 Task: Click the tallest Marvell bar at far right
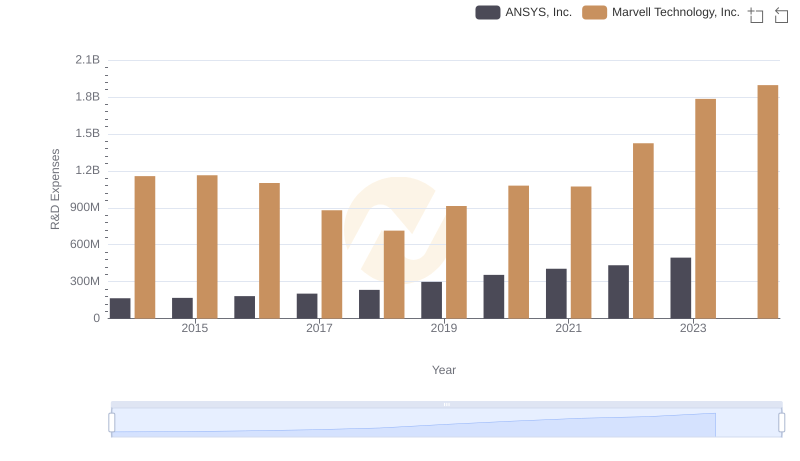point(768,201)
